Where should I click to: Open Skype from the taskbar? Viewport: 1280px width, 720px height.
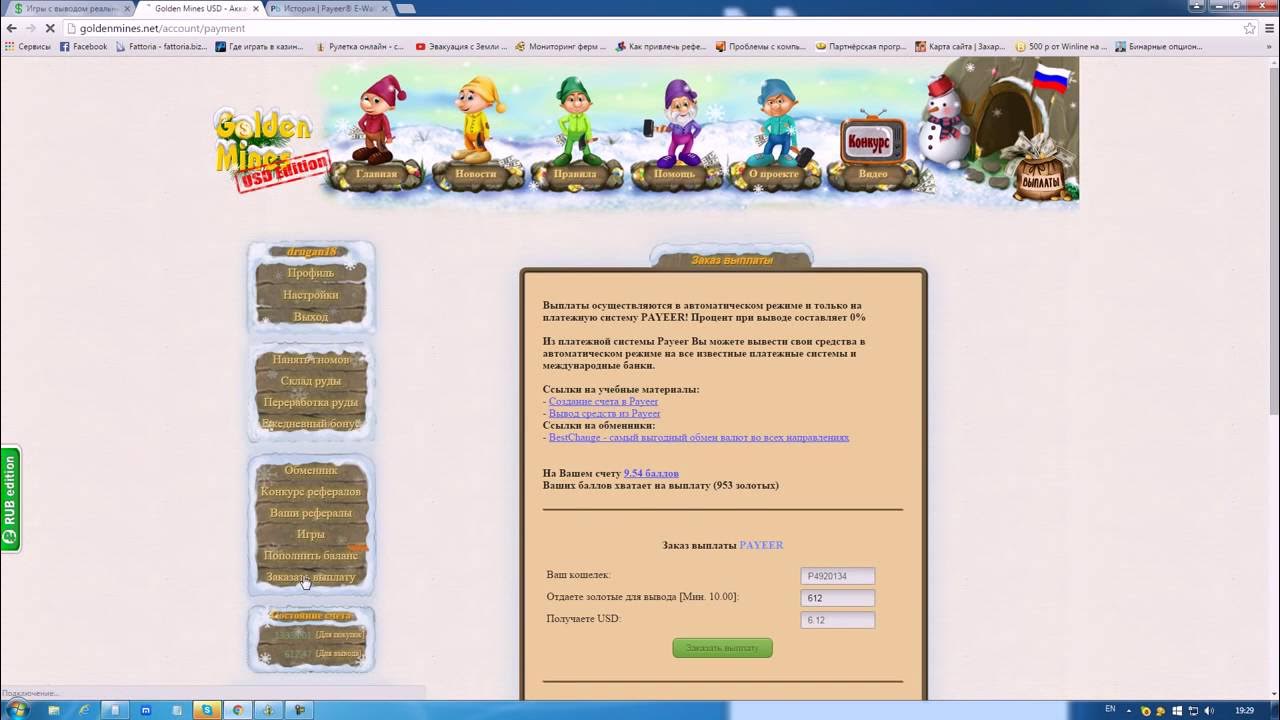tap(207, 710)
